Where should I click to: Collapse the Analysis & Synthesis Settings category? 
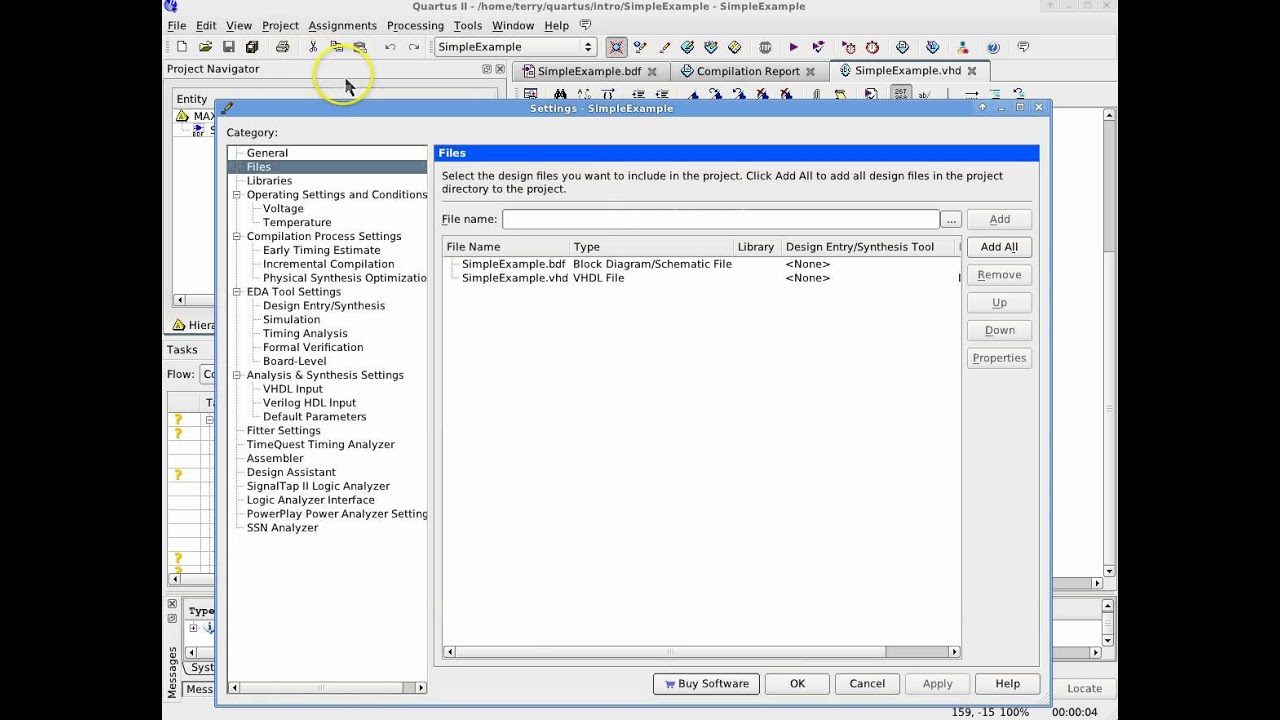(x=237, y=375)
